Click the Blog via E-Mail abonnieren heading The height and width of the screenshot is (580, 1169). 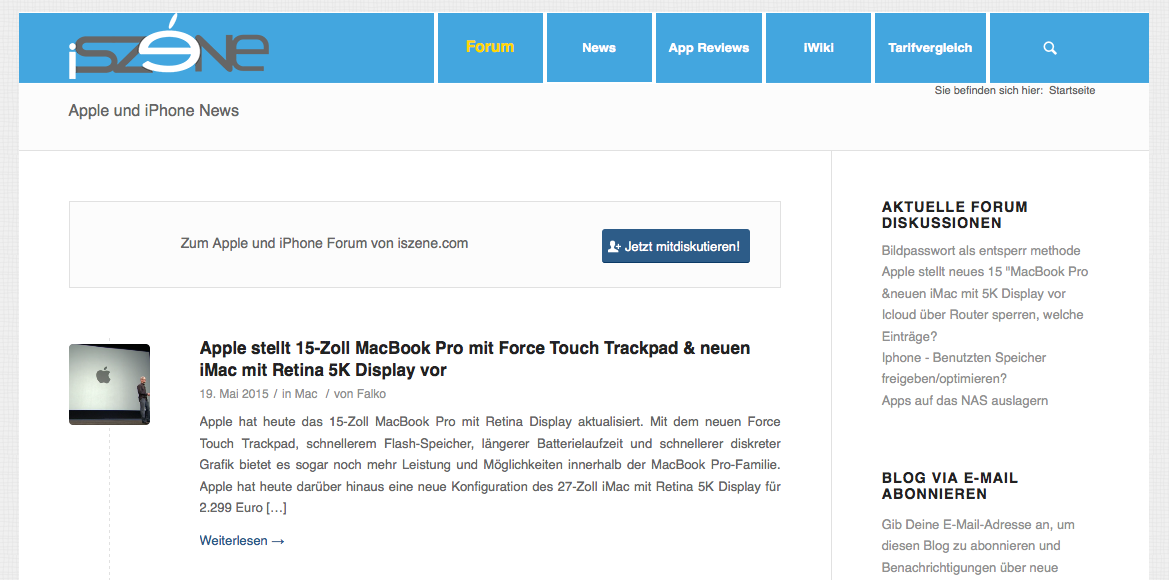tap(950, 485)
